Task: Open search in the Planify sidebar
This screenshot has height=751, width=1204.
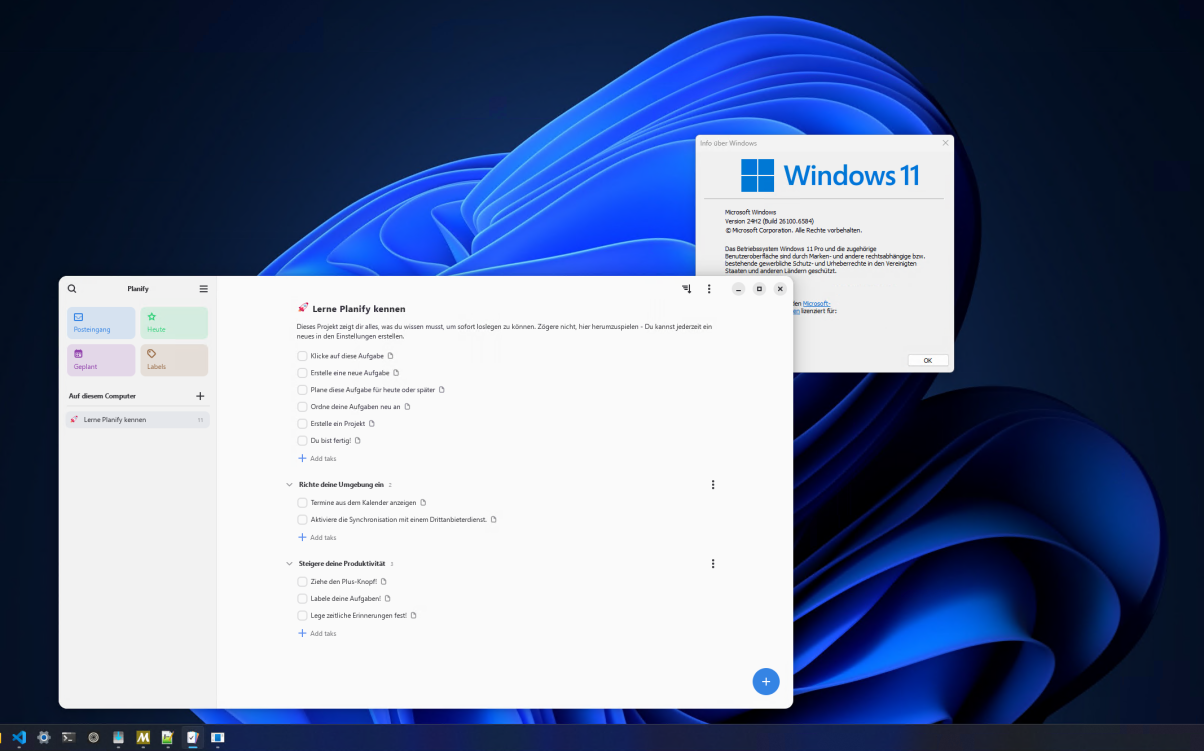Action: click(71, 288)
